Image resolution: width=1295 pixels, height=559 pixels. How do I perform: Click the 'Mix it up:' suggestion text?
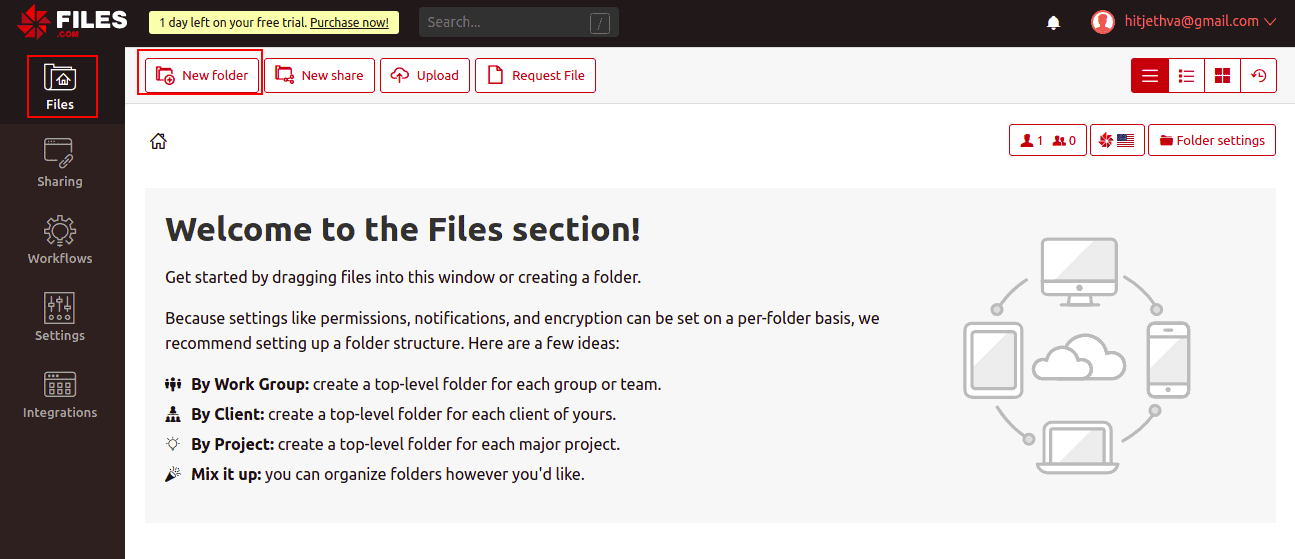[226, 474]
